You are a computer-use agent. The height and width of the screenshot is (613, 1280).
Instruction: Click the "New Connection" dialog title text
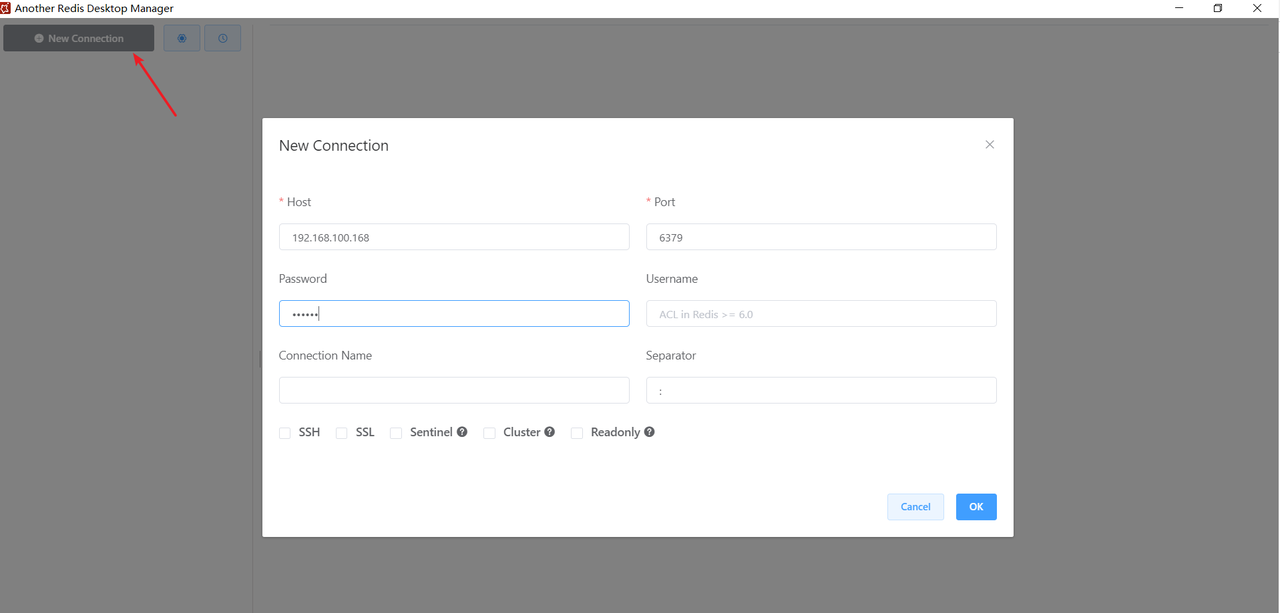pos(334,146)
